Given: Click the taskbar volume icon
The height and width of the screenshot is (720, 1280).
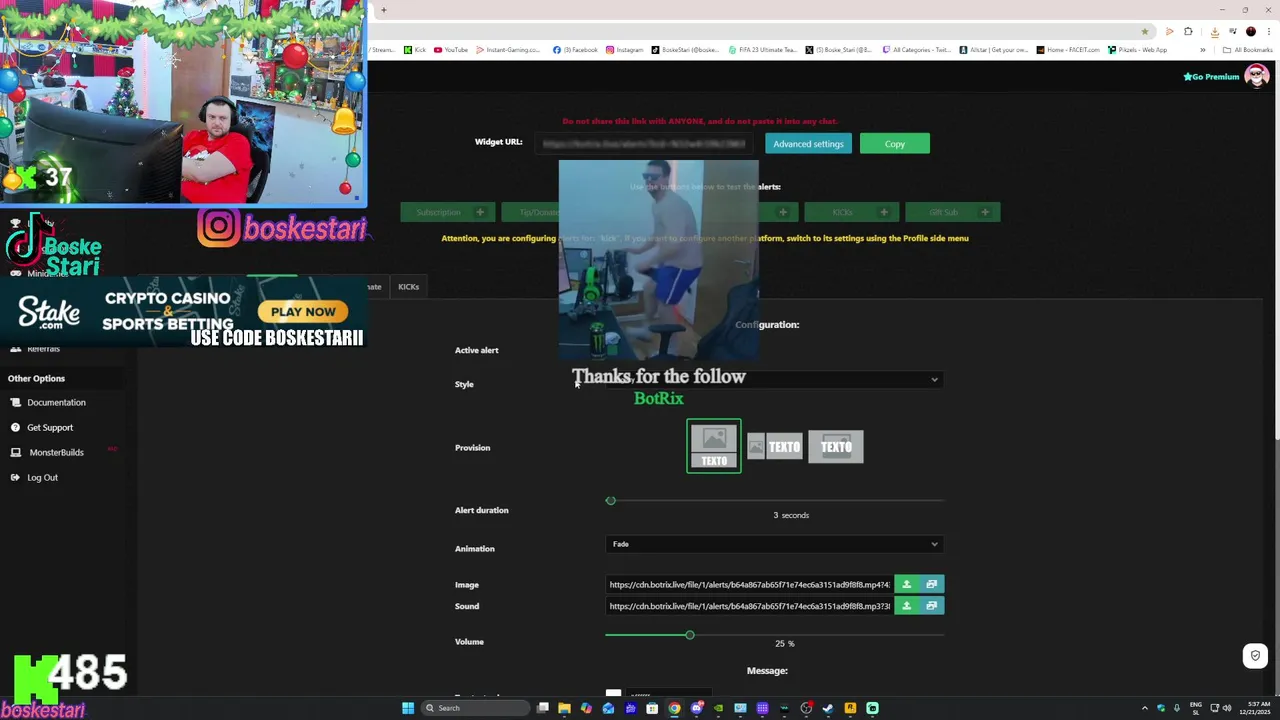Looking at the screenshot, I should pyautogui.click(x=1226, y=708).
